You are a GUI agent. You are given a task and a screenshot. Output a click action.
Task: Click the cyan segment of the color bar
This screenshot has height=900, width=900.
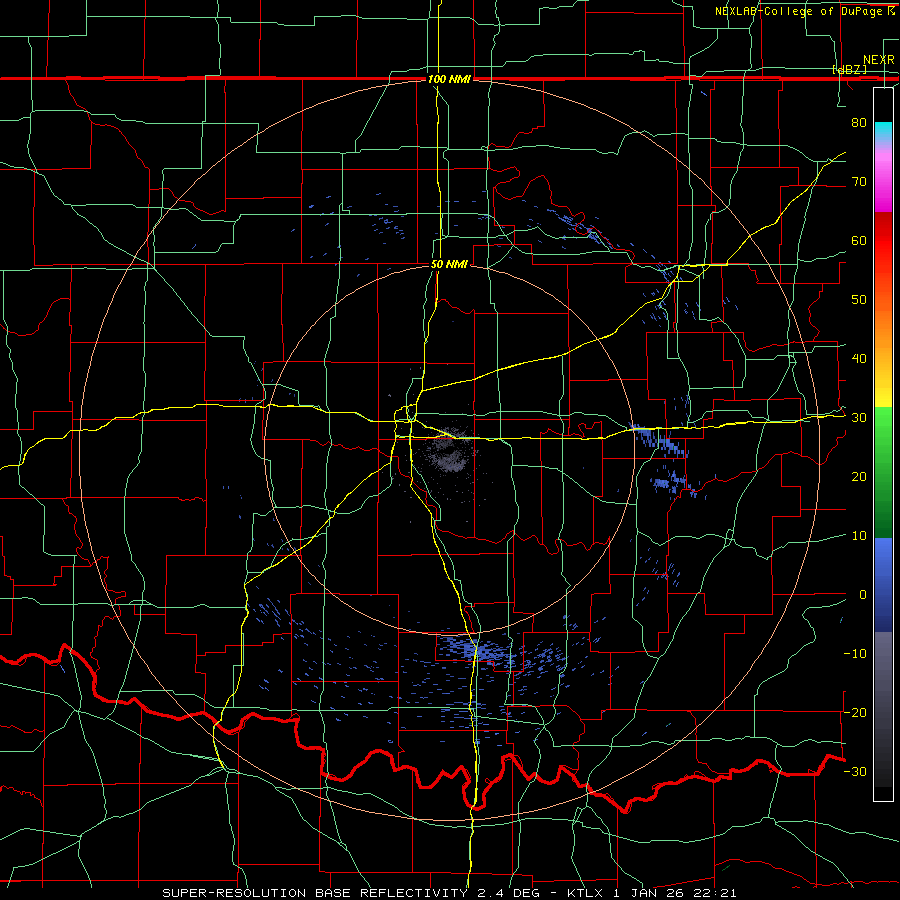click(883, 131)
